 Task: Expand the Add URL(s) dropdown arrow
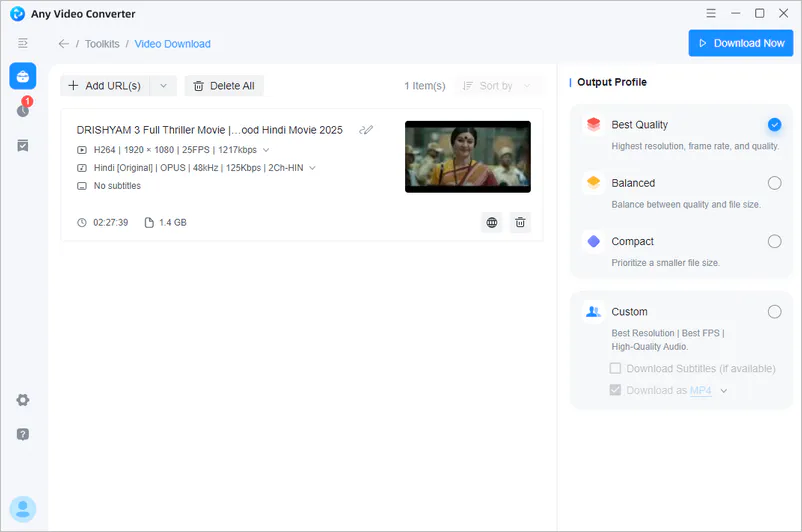pyautogui.click(x=163, y=86)
